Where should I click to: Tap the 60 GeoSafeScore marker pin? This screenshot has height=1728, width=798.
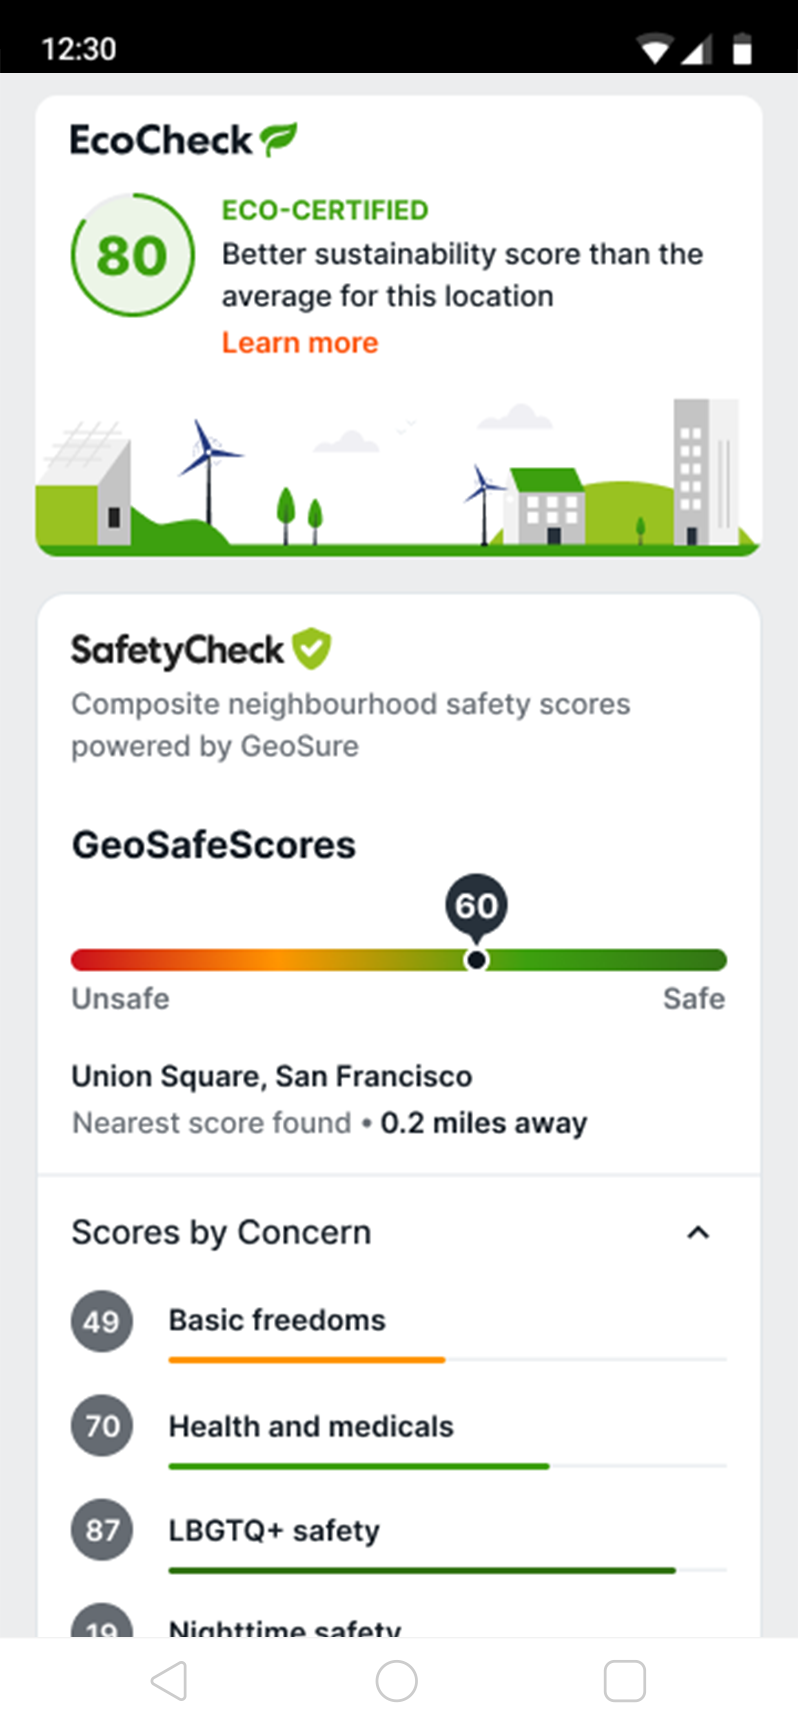476,906
